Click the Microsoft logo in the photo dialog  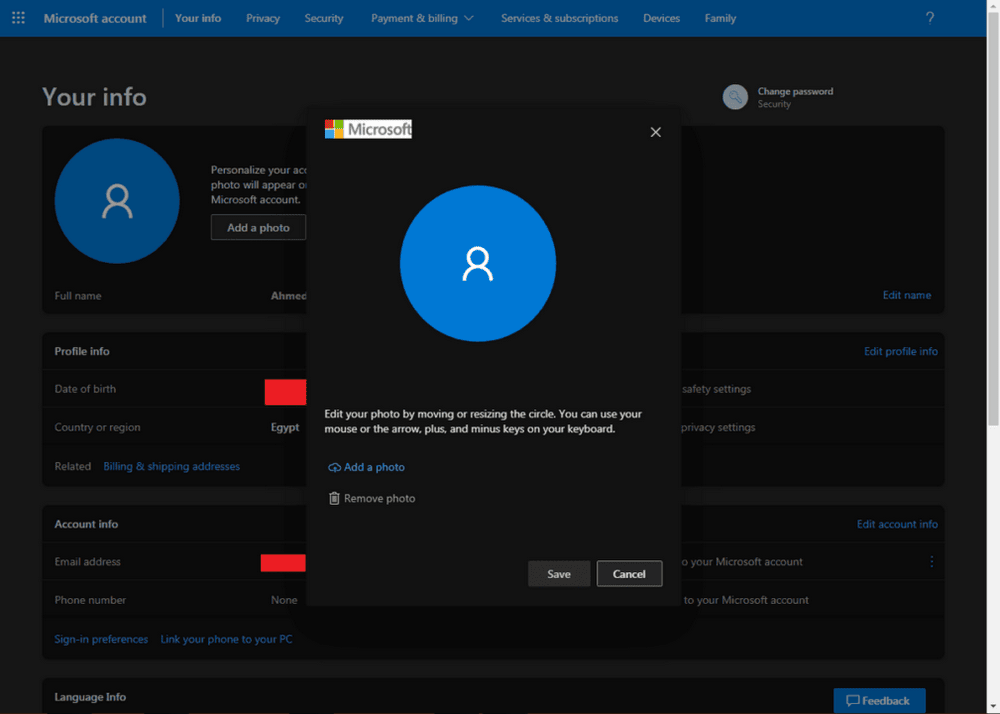point(368,128)
